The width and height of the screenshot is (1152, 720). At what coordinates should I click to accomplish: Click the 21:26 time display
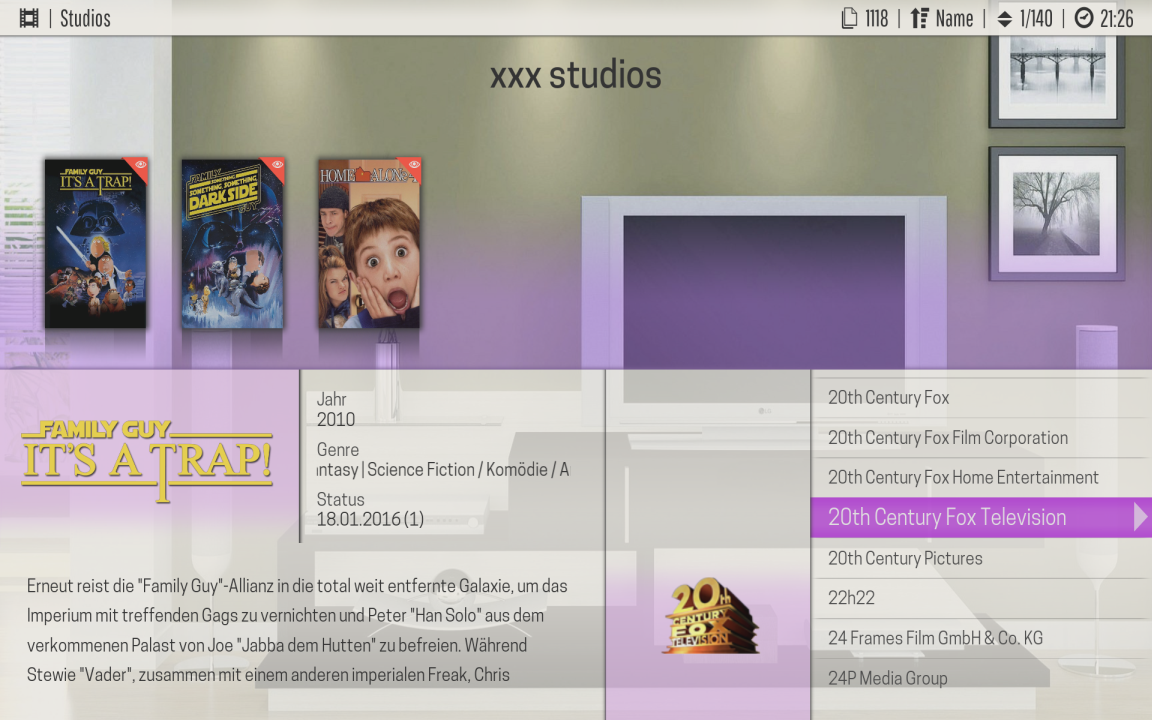[1117, 18]
